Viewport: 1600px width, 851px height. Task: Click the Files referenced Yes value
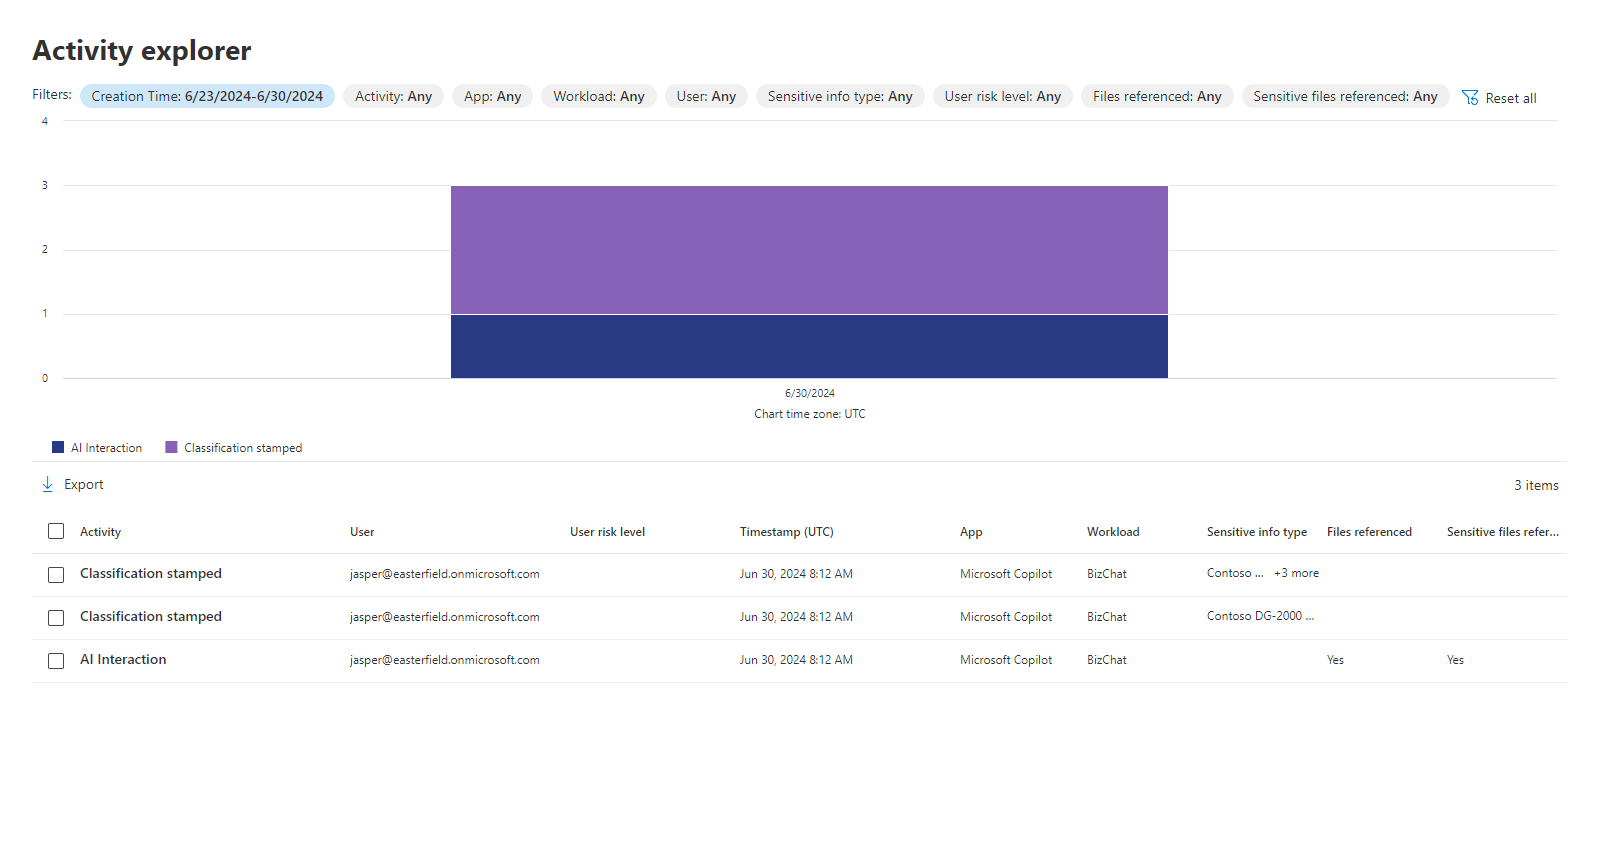[x=1335, y=660]
